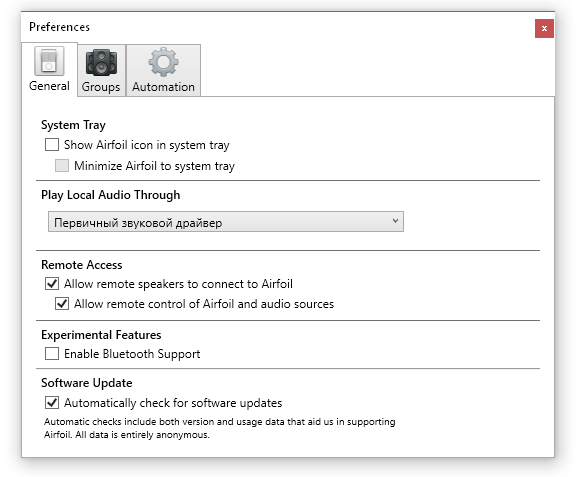This screenshot has height=477, width=582.
Task: Uncheck Allow remote speakers to connect
Action: pyautogui.click(x=52, y=284)
